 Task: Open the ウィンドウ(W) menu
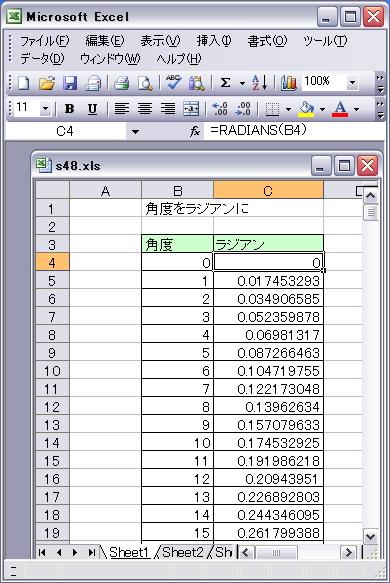(110, 58)
